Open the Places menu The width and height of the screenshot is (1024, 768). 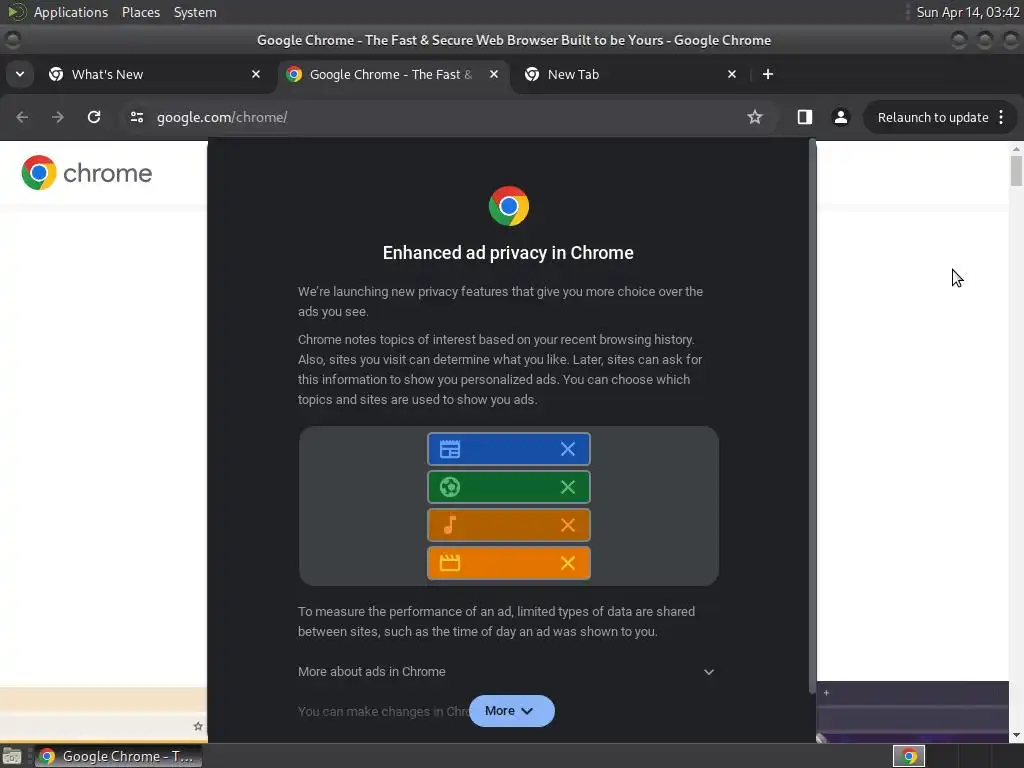point(141,12)
